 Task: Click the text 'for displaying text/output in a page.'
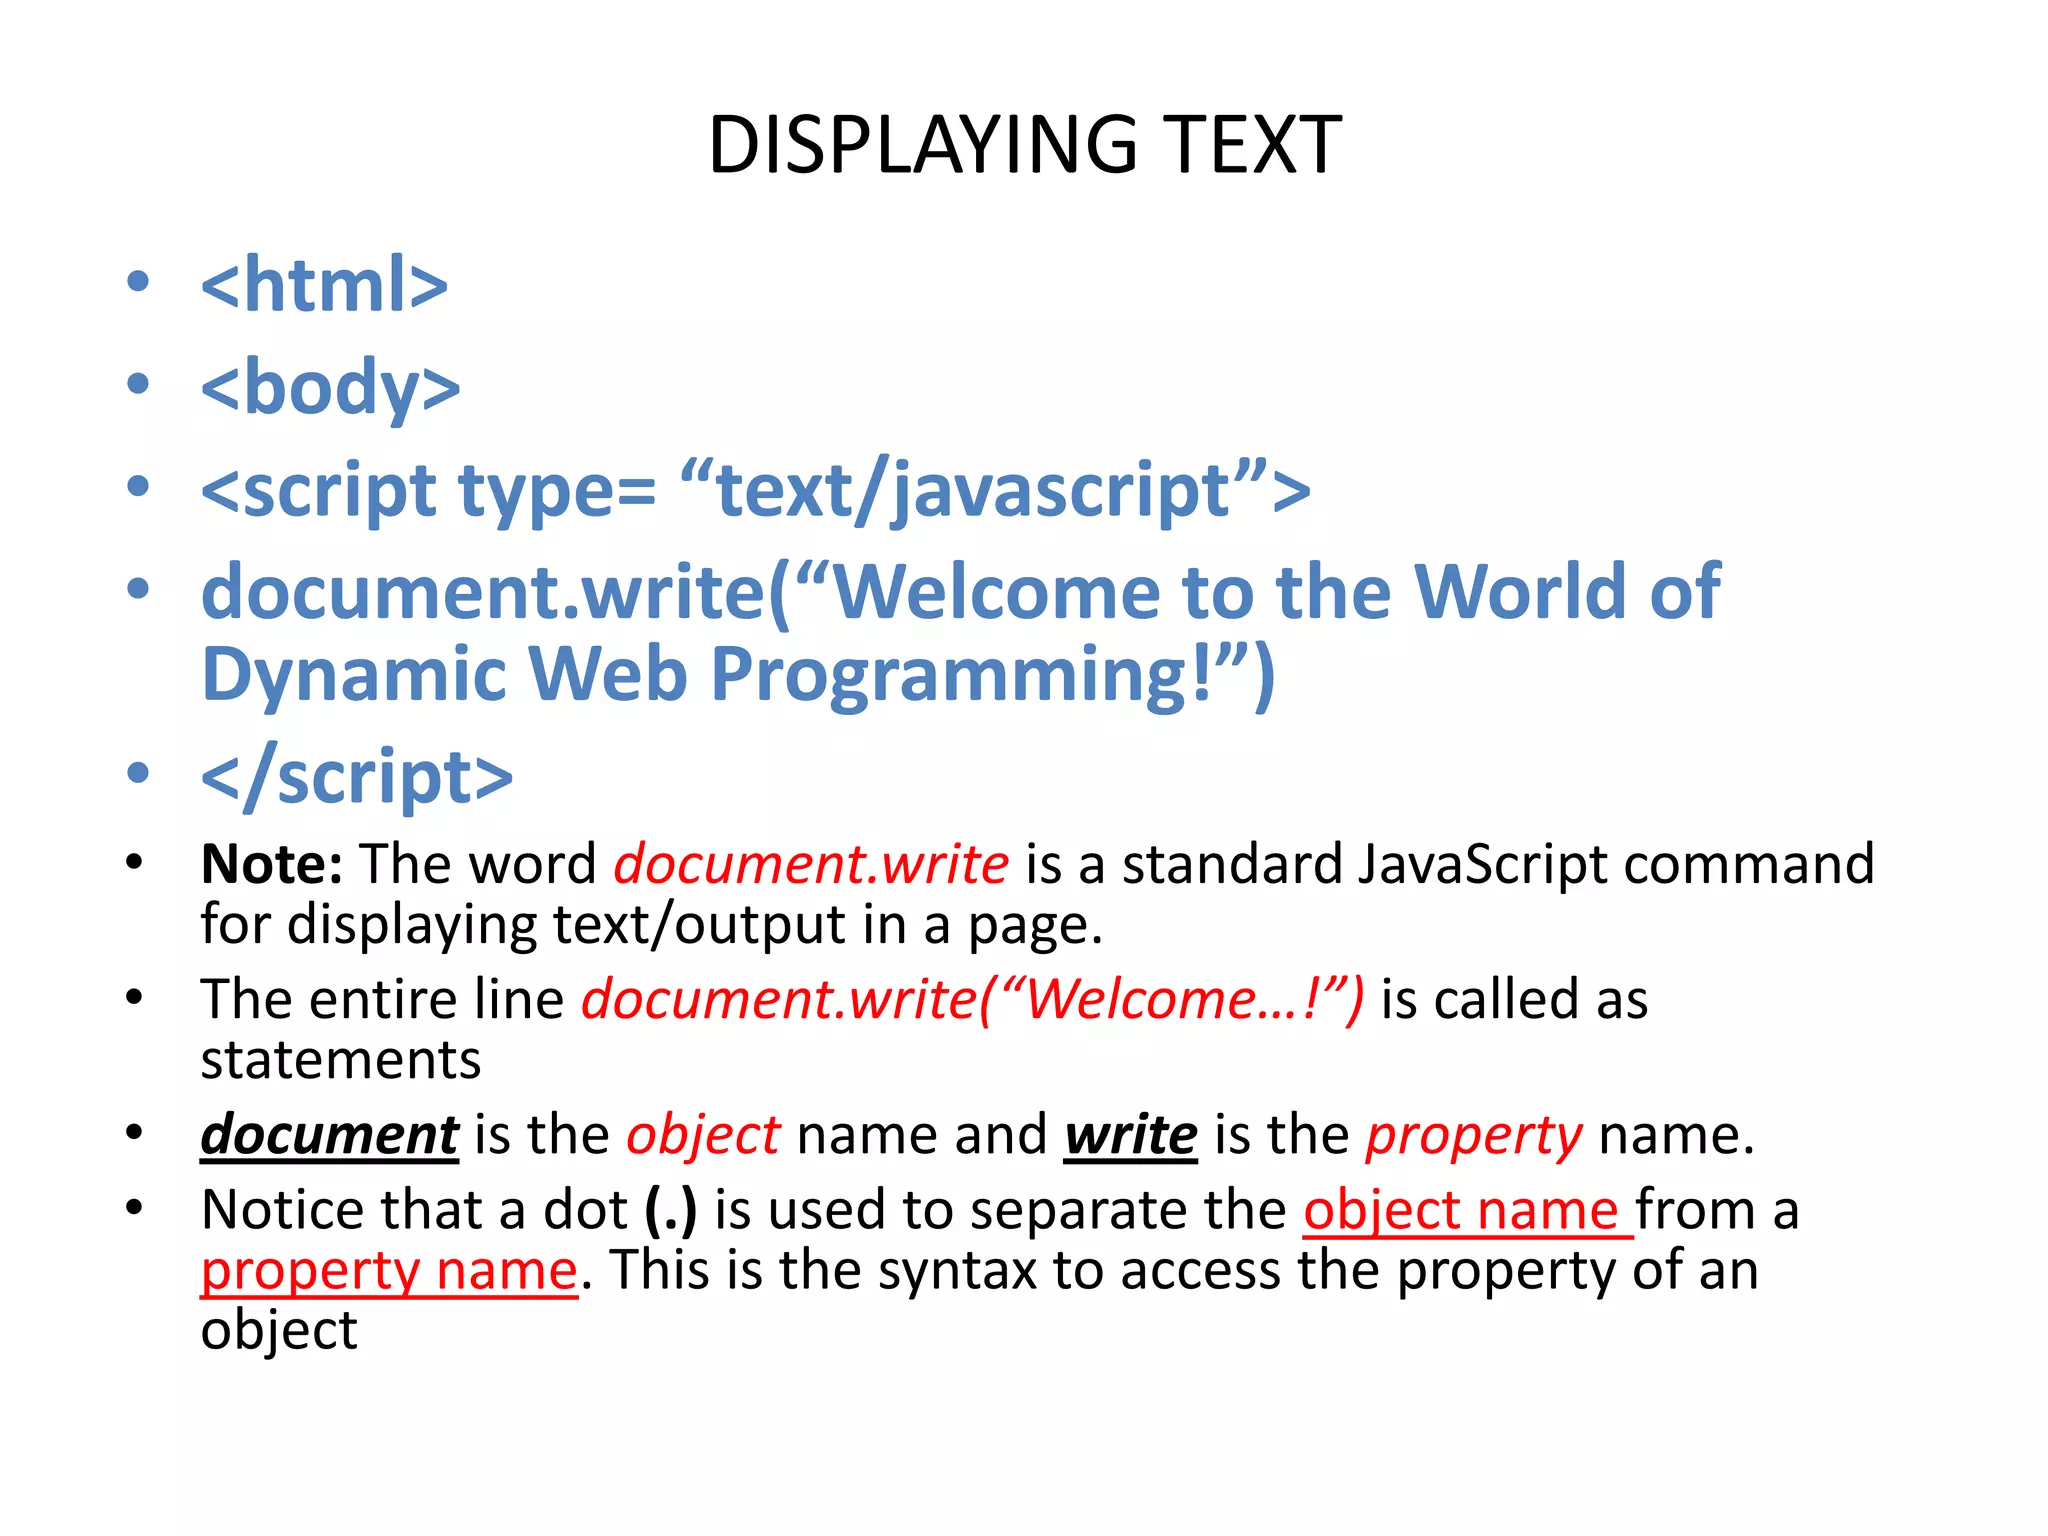[651, 925]
